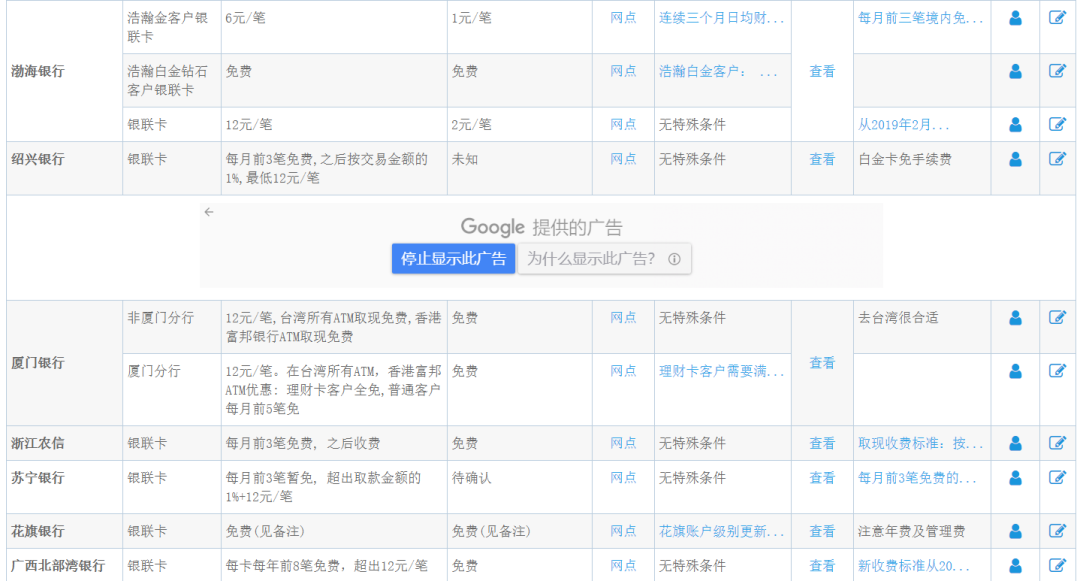Click edit icon in 非厦门分行 row
This screenshot has width=1080, height=581.
tap(1057, 317)
